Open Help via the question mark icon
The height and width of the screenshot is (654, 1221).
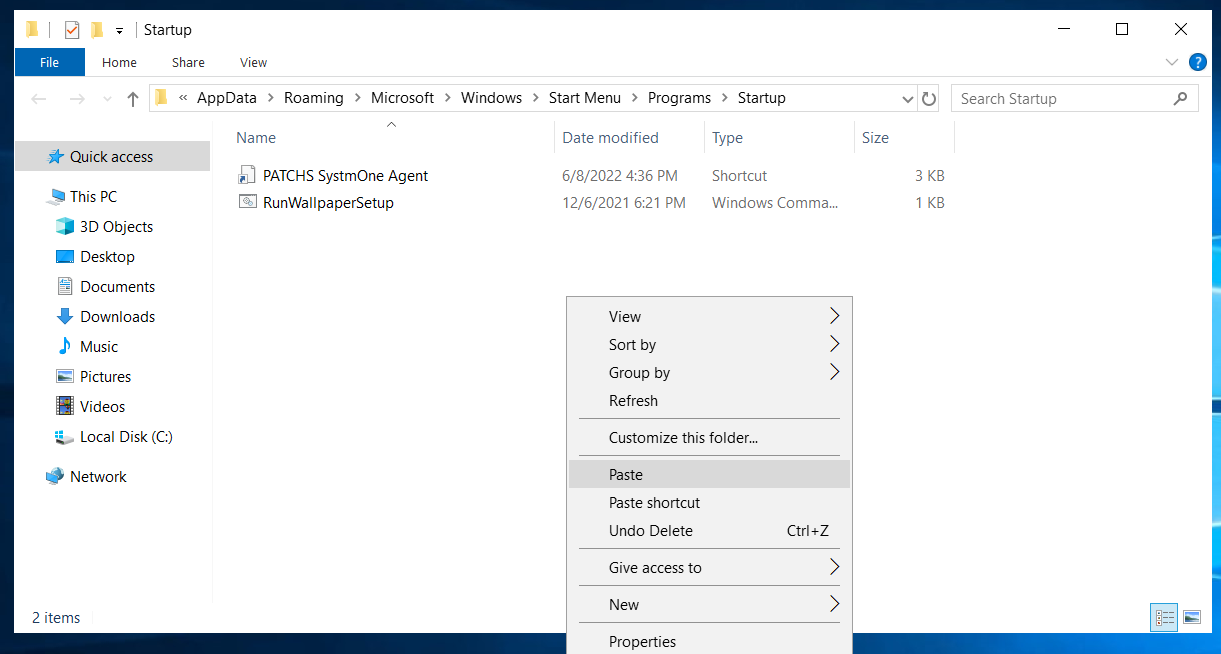click(x=1197, y=61)
